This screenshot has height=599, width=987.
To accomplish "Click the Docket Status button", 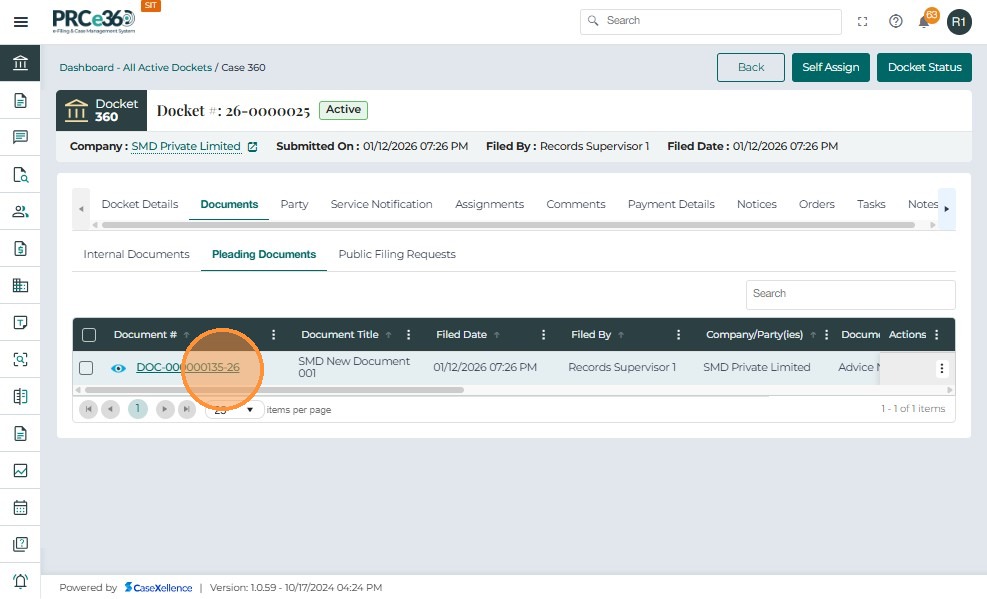I will [924, 67].
